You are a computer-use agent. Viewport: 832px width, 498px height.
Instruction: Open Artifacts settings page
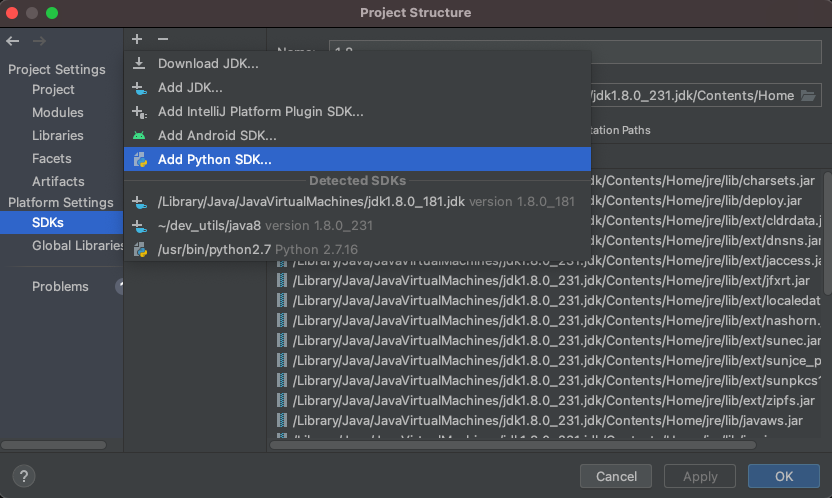click(x=58, y=181)
